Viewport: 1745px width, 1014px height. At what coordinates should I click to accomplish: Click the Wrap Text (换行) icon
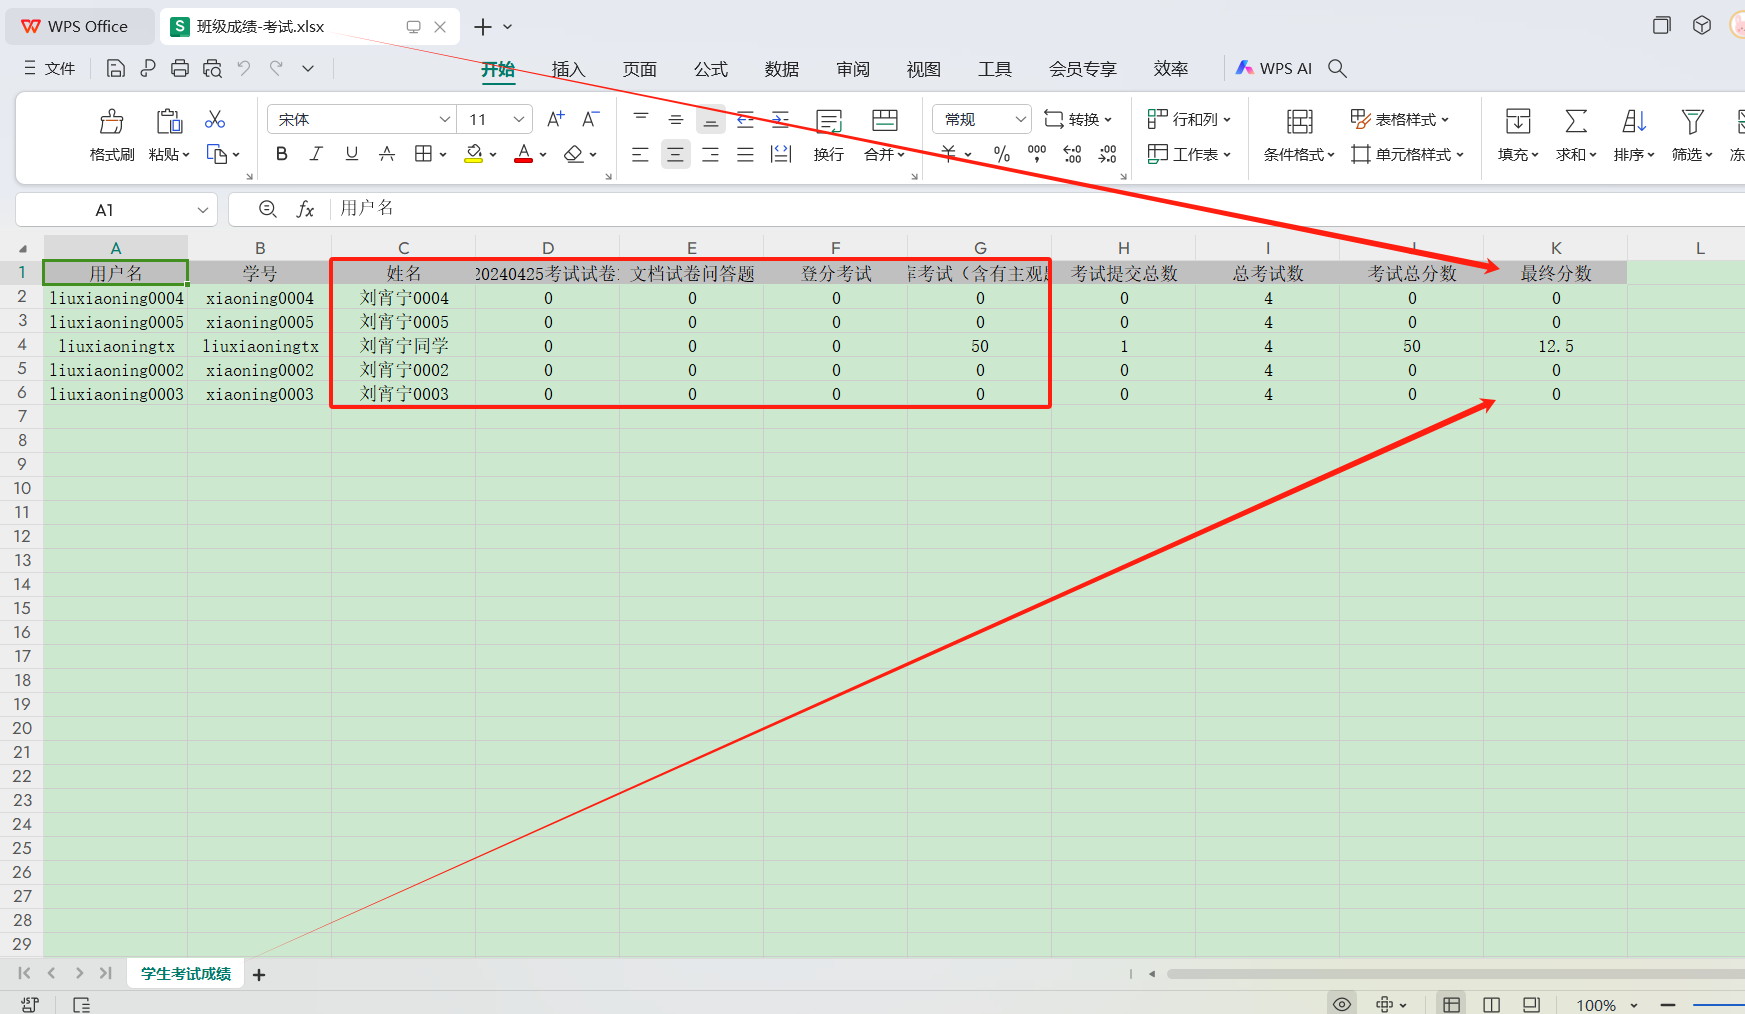[x=828, y=122]
